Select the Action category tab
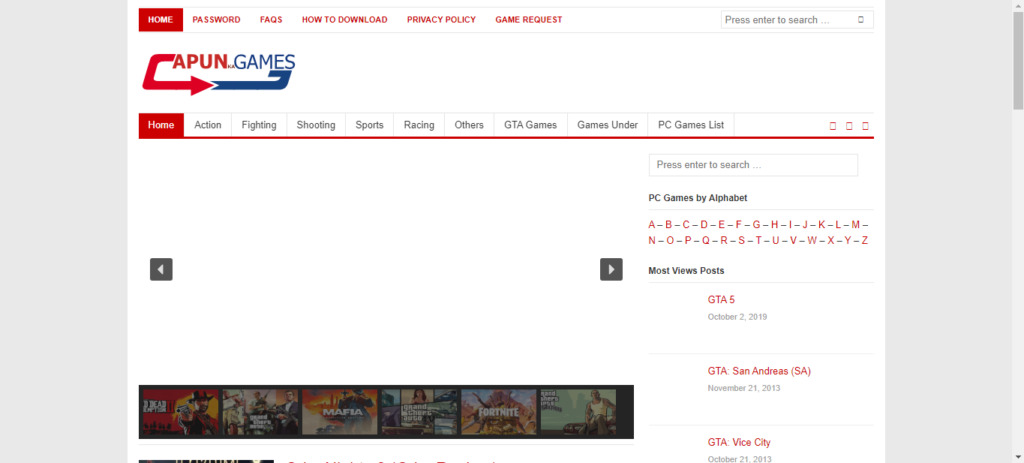Viewport: 1024px width, 463px height. [x=208, y=125]
